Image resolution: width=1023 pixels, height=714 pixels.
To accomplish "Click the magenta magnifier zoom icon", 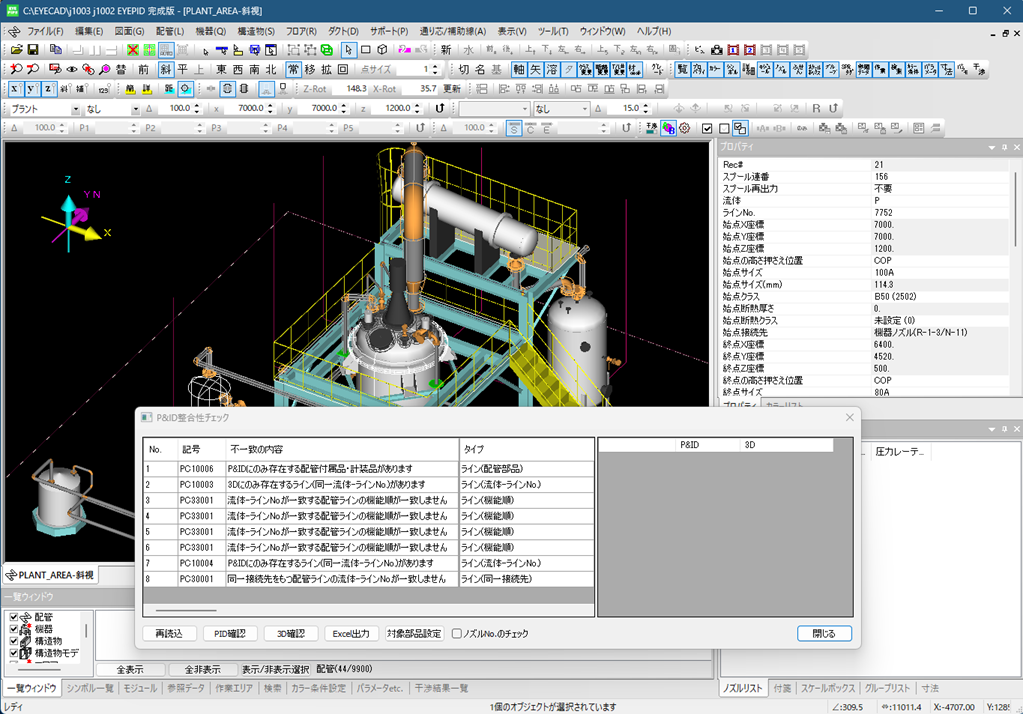I will coord(104,69).
